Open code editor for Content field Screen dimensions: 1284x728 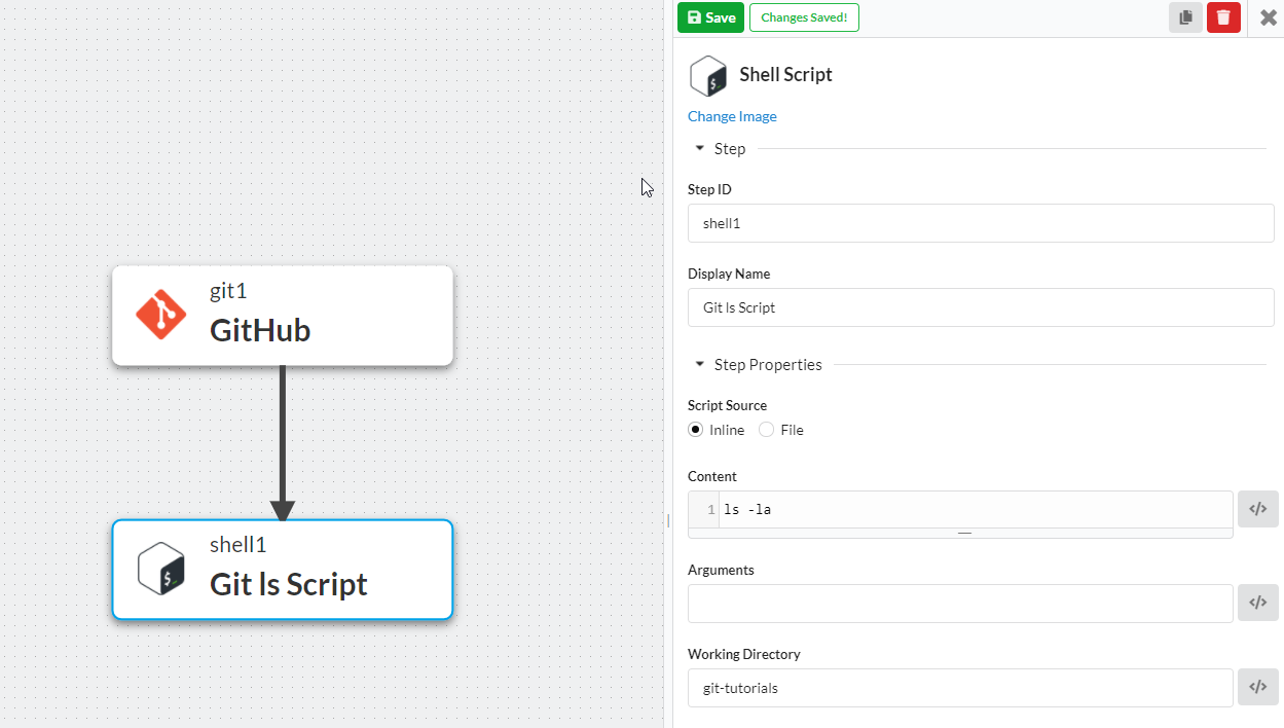point(1258,509)
